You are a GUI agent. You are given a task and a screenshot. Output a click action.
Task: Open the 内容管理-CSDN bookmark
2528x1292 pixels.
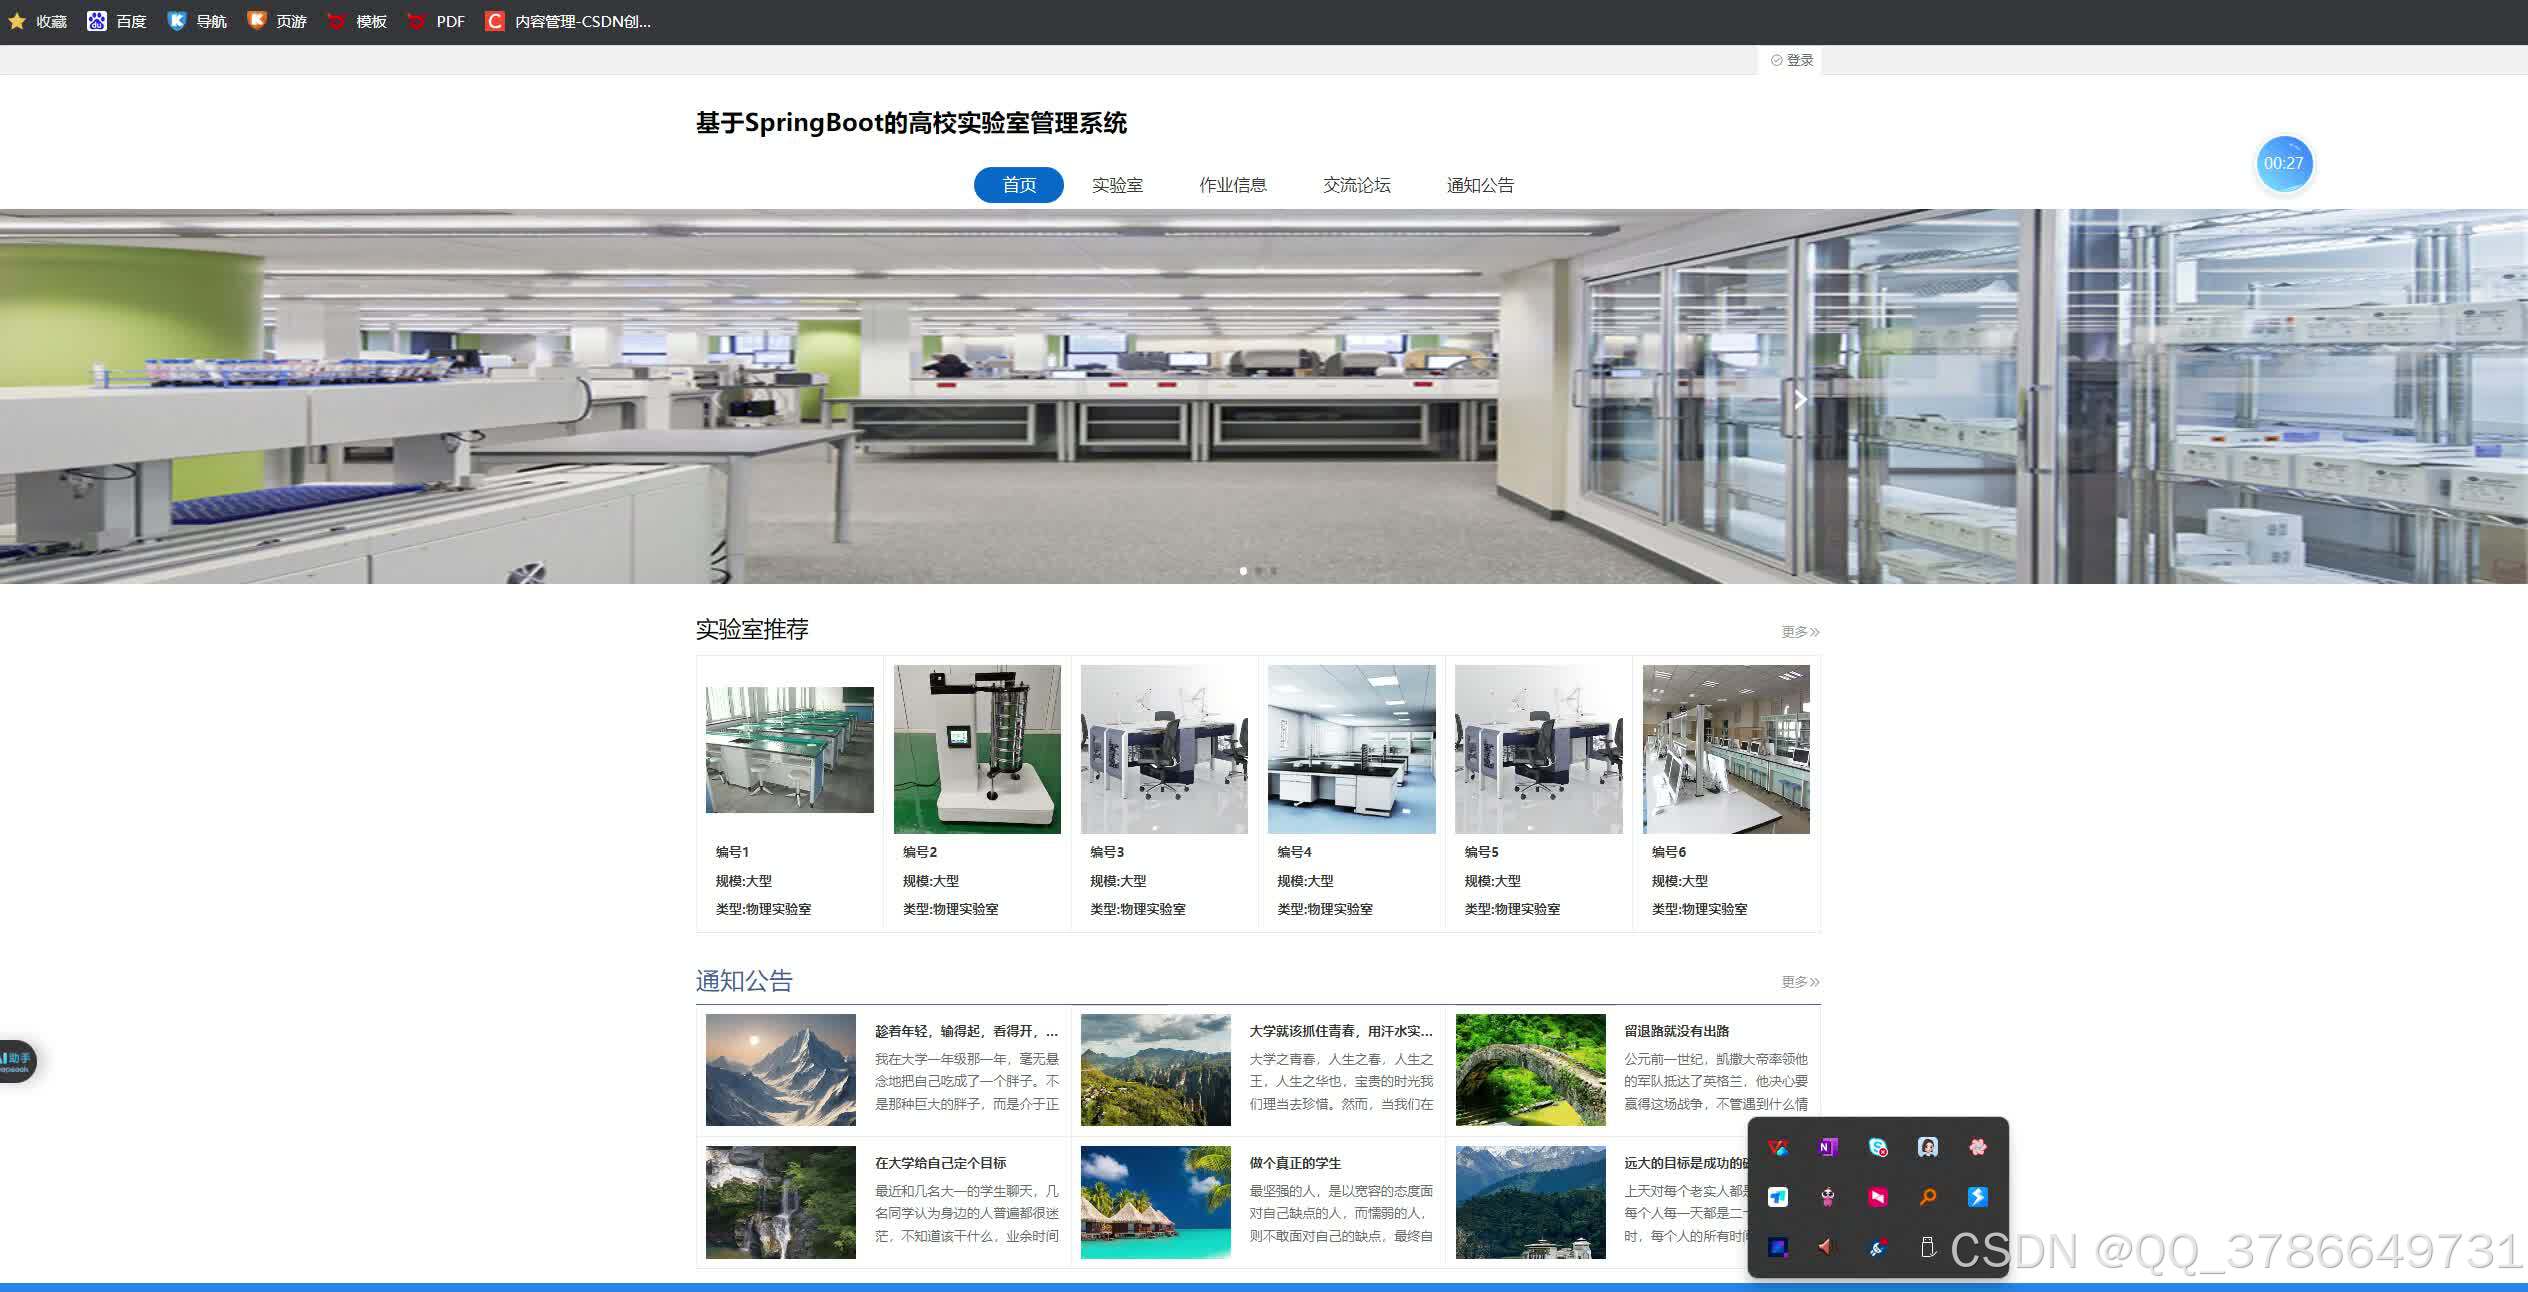570,20
